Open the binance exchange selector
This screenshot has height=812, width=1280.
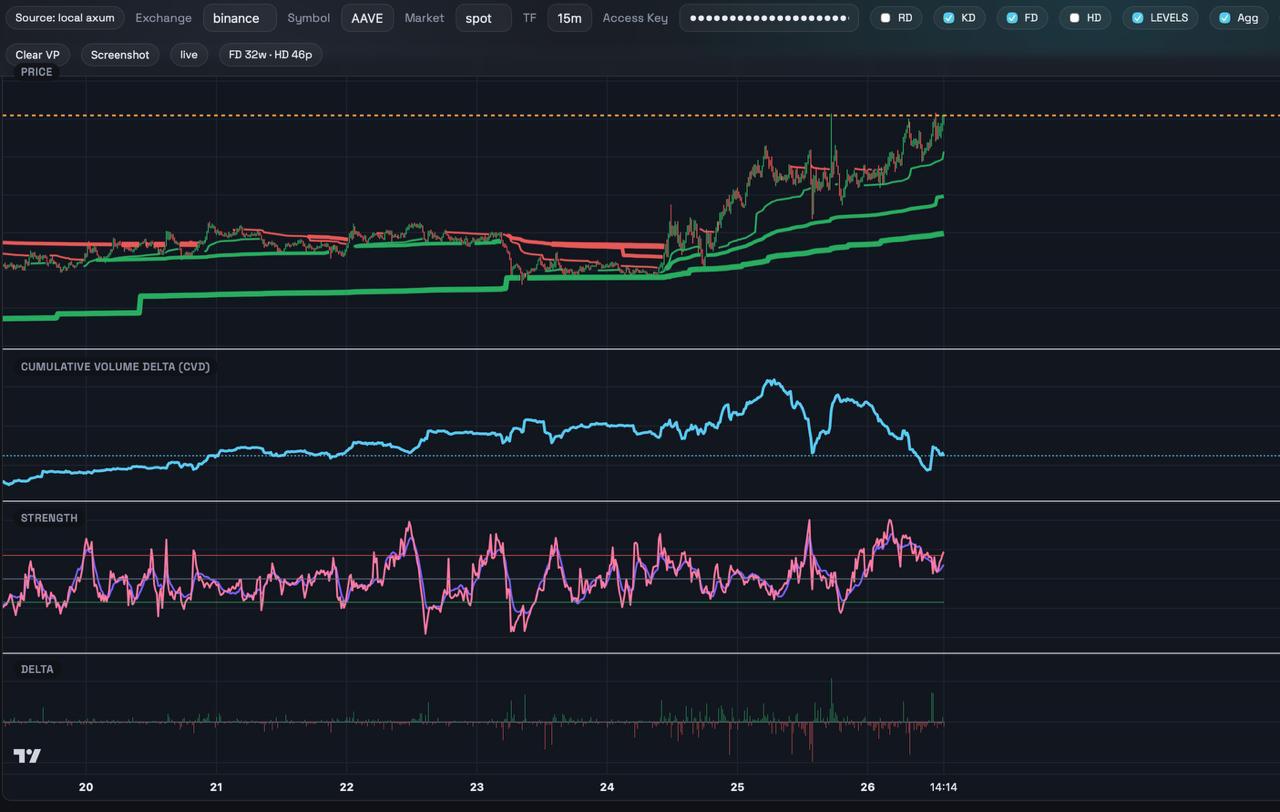(239, 18)
